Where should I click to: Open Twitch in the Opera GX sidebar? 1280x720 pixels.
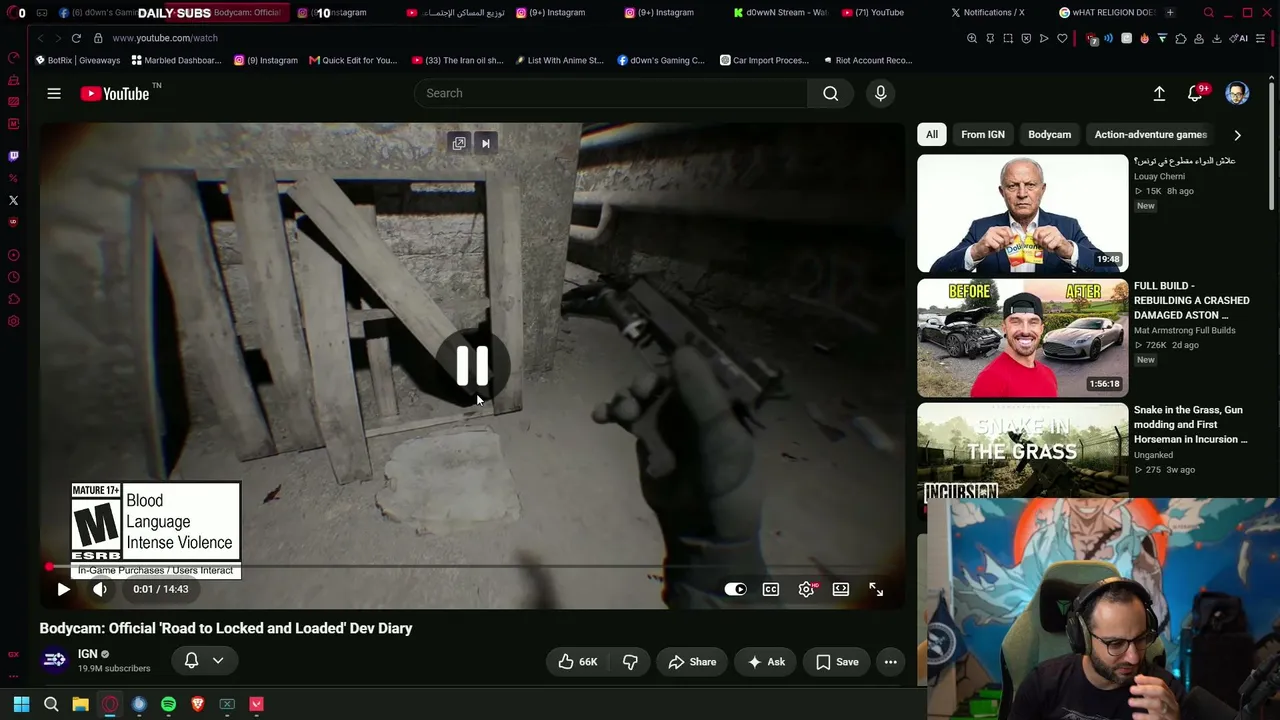pos(13,156)
